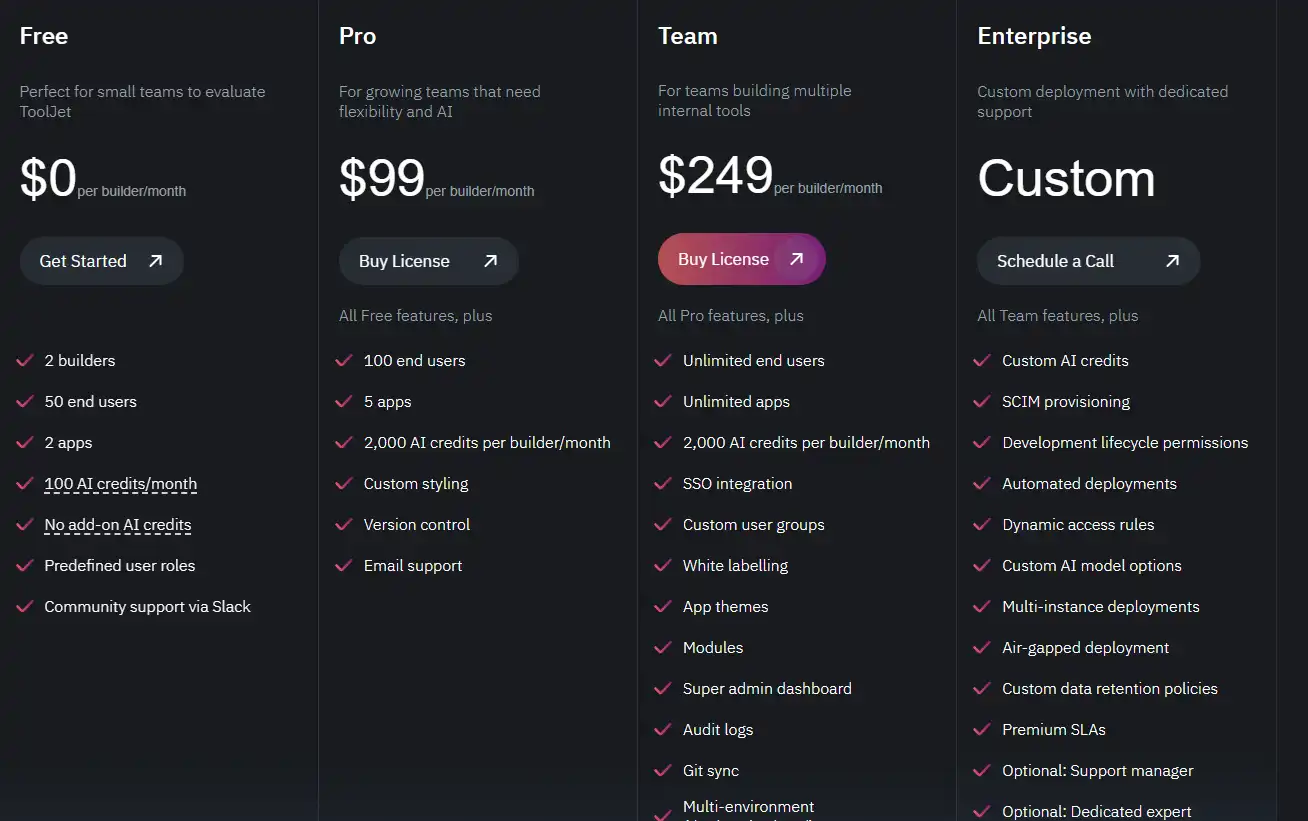Click the arrow icon on Pro Buy License button
The image size is (1308, 821).
click(x=489, y=260)
